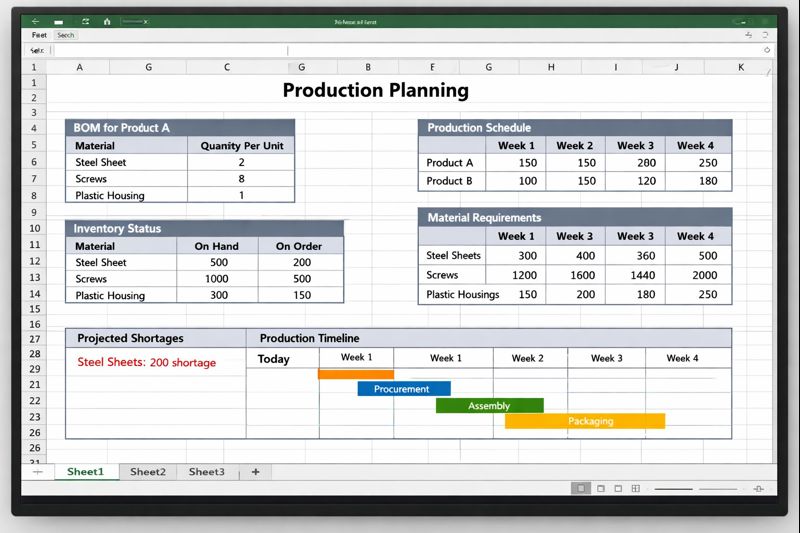Click the Secch button
800x533 pixels.
66,35
